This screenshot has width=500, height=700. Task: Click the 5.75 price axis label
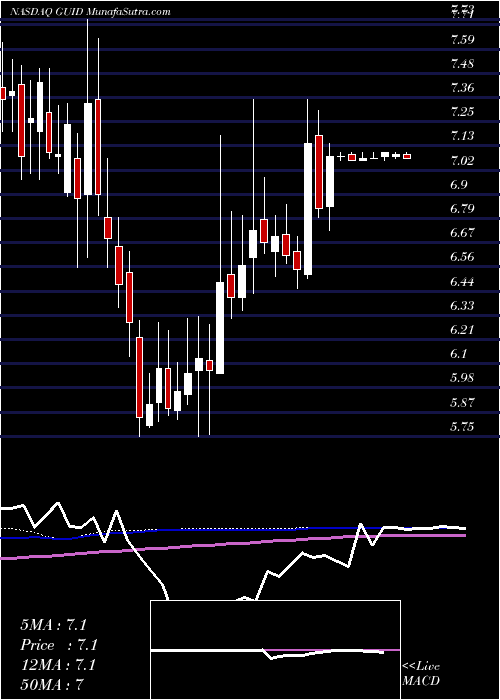click(462, 427)
